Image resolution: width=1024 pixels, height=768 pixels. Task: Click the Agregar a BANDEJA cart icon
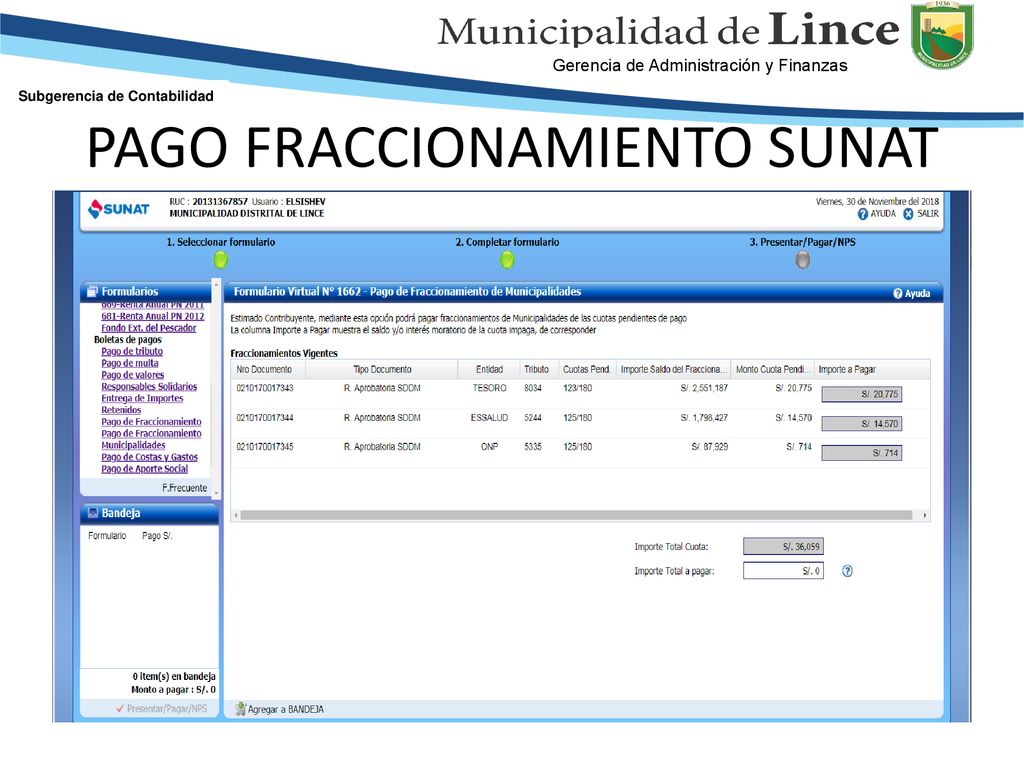[x=240, y=709]
